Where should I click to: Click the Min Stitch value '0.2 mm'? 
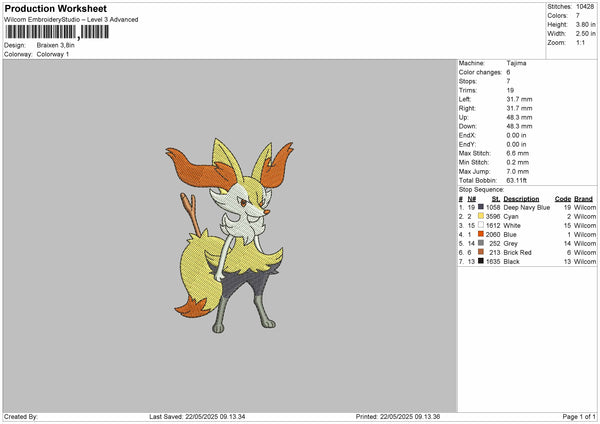point(518,163)
